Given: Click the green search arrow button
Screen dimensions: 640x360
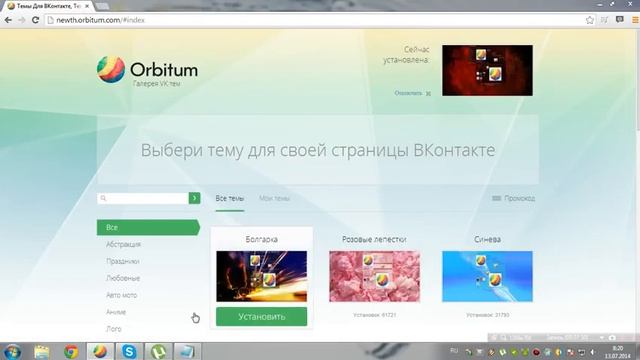Looking at the screenshot, I should click(194, 198).
